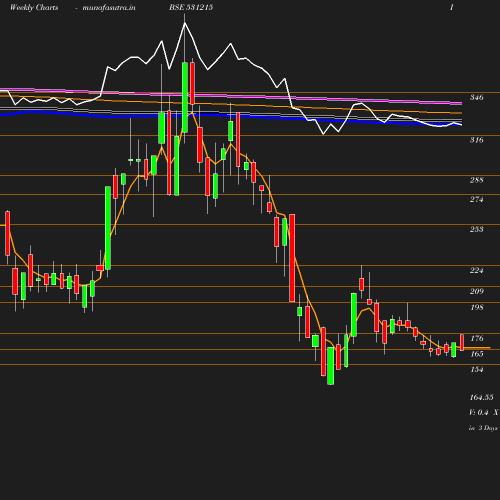Click the 198 price axis label
The height and width of the screenshot is (500, 500).
point(477,307)
